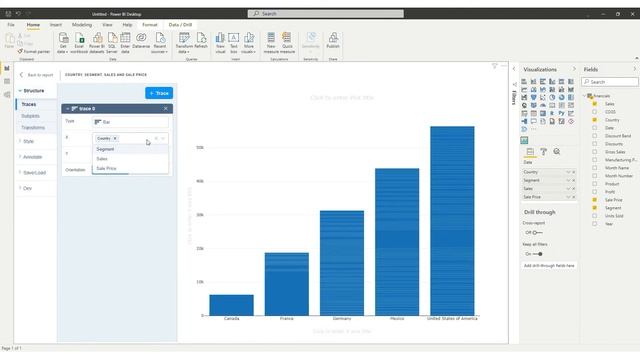Image resolution: width=640 pixels, height=360 pixels.
Task: Open the Segment field well dropdown arrow
Action: point(568,180)
